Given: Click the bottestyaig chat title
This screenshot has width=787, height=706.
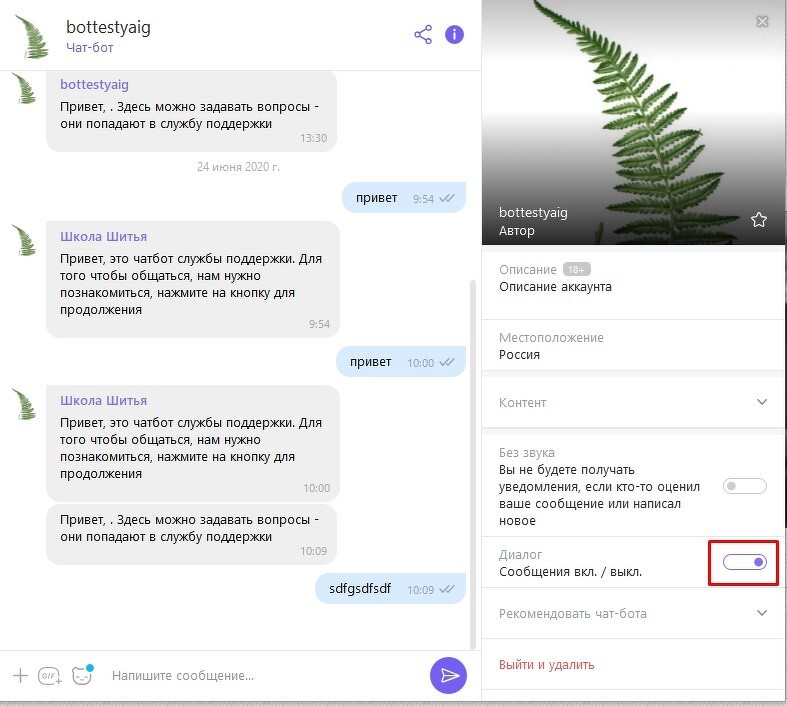Looking at the screenshot, I should pyautogui.click(x=108, y=27).
